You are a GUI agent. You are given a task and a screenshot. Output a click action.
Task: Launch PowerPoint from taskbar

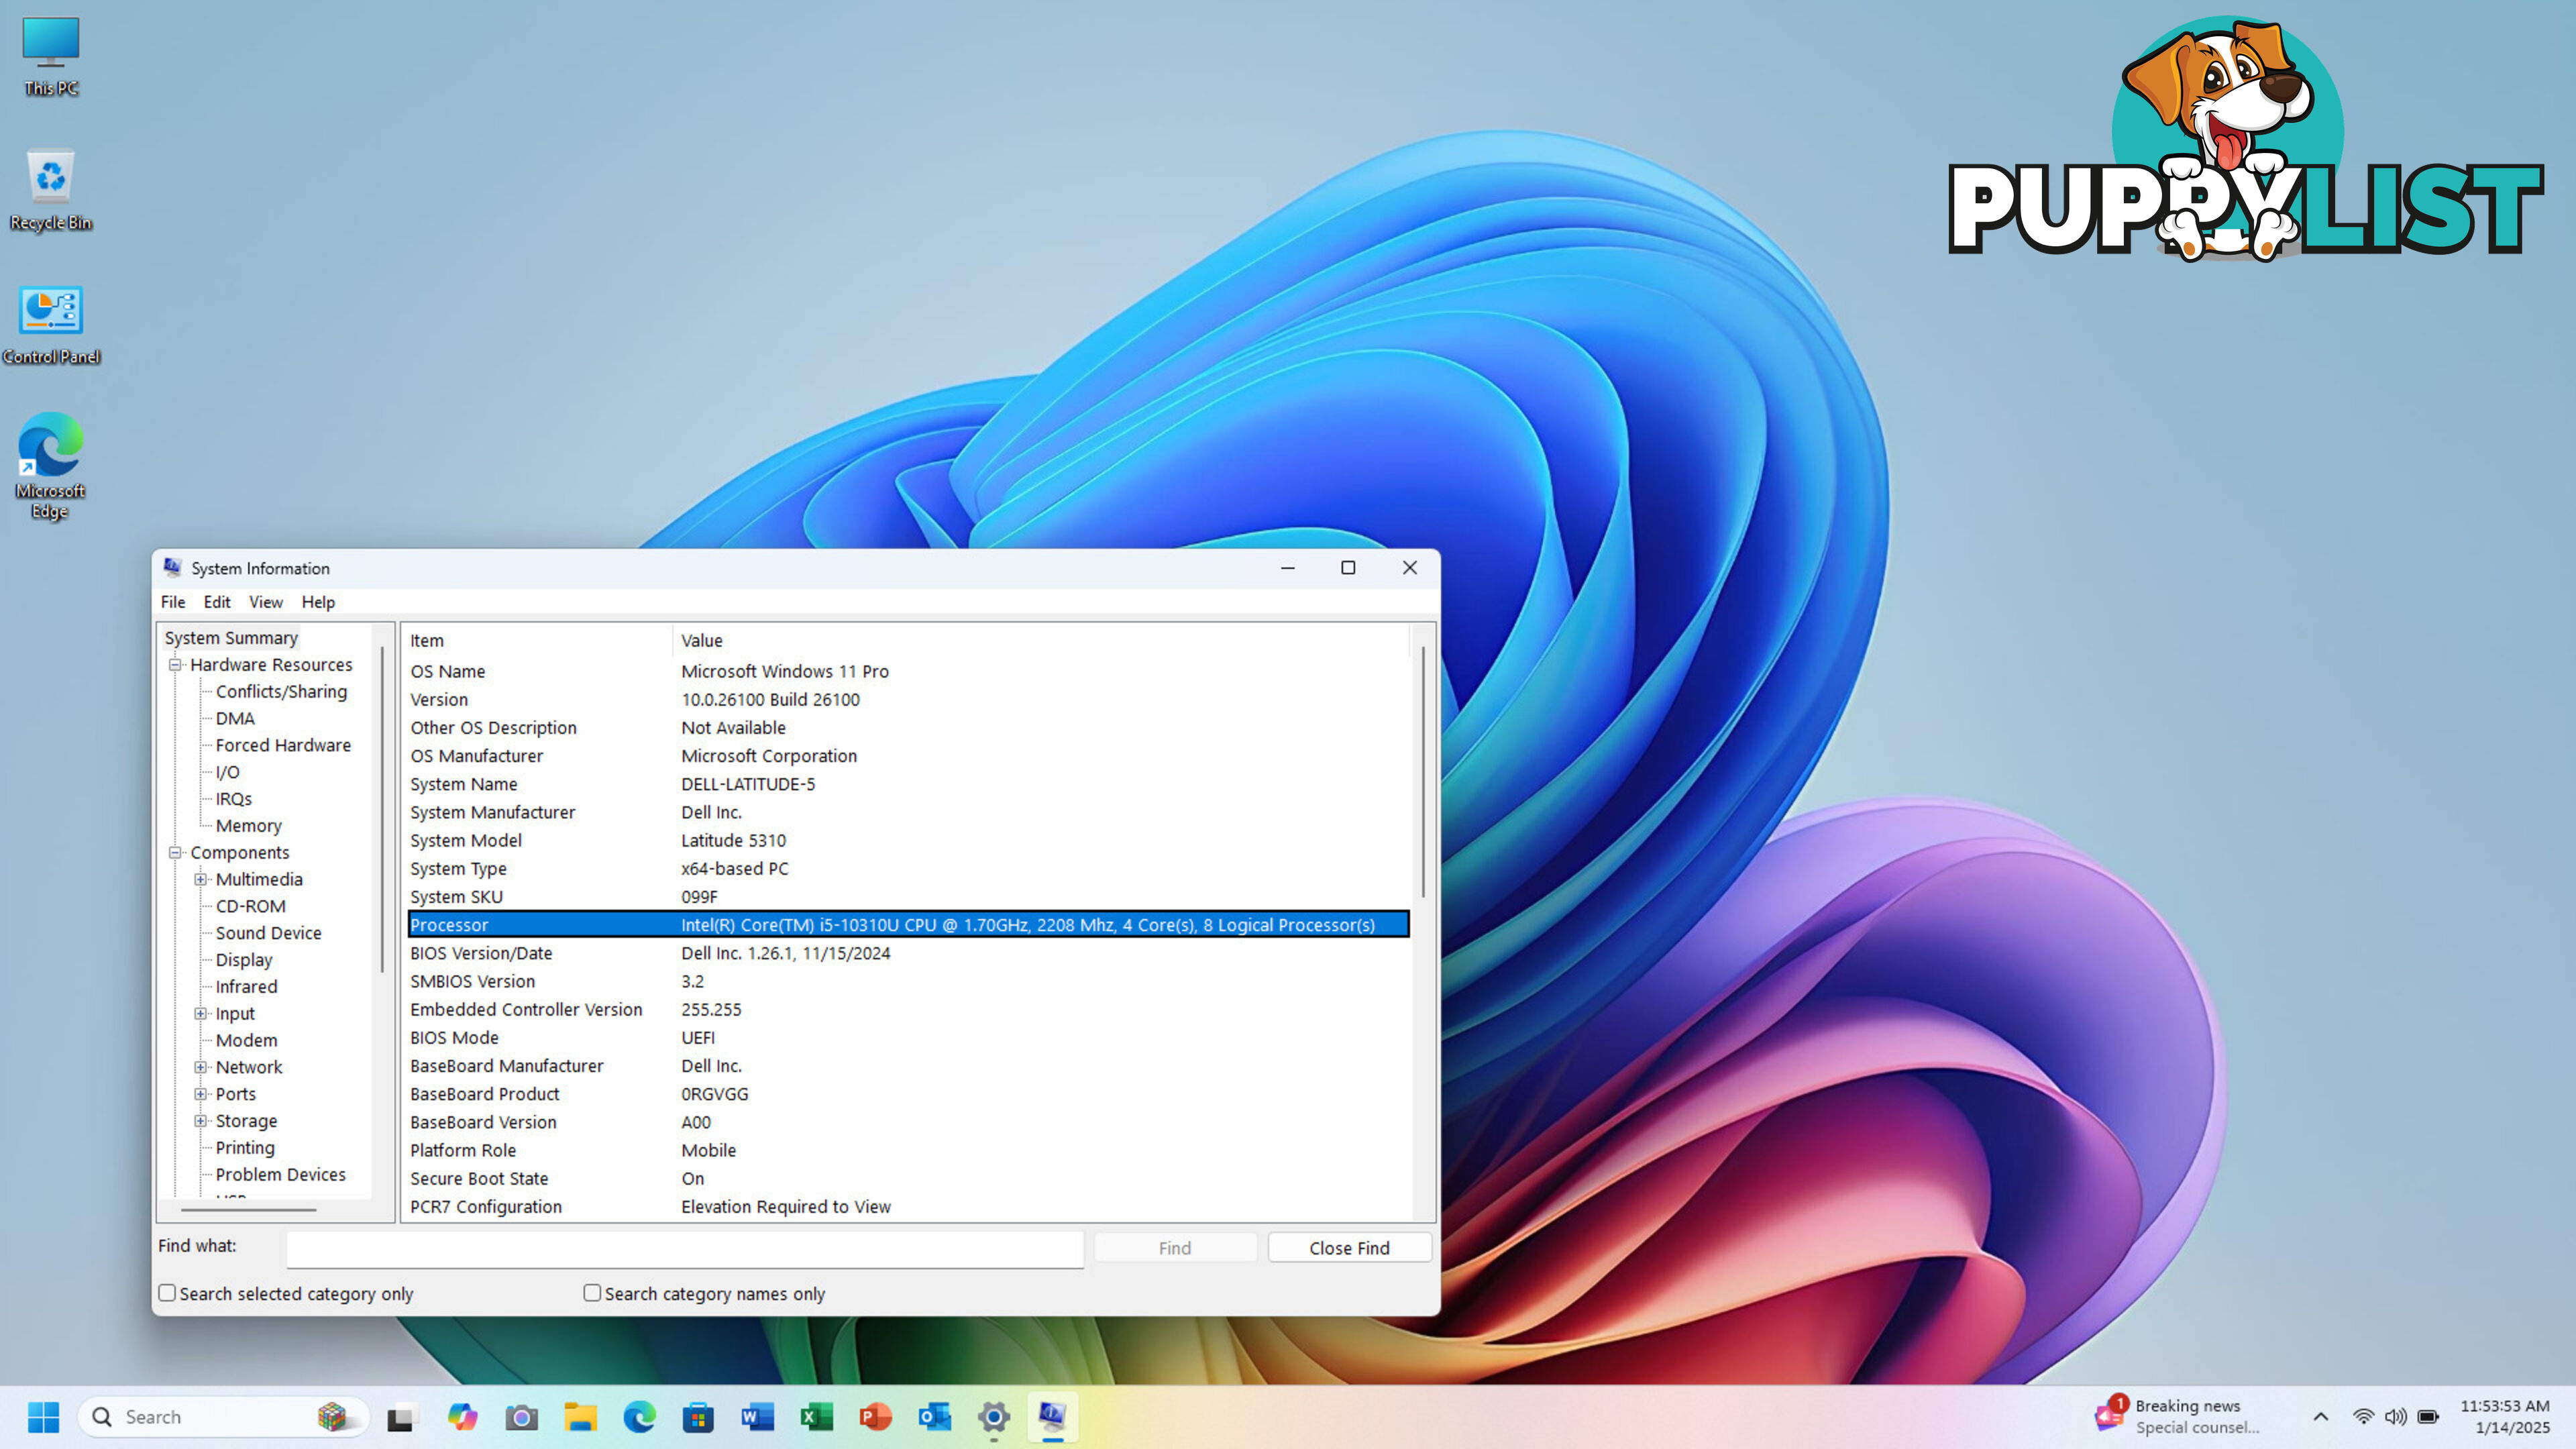[875, 1417]
